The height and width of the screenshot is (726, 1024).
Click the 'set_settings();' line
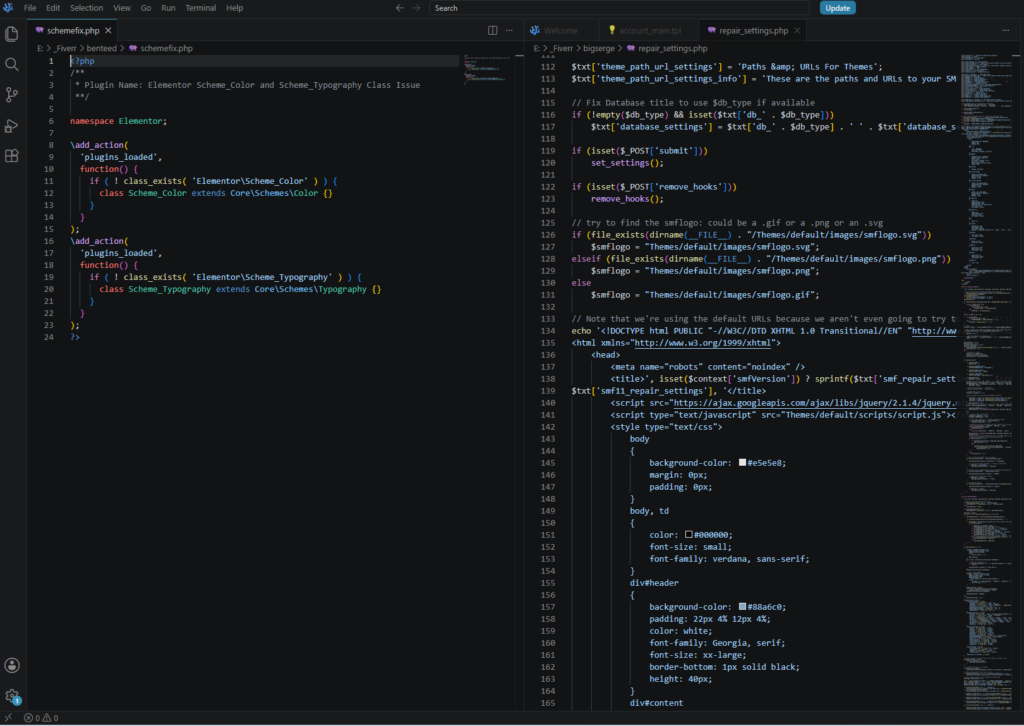tap(627, 163)
